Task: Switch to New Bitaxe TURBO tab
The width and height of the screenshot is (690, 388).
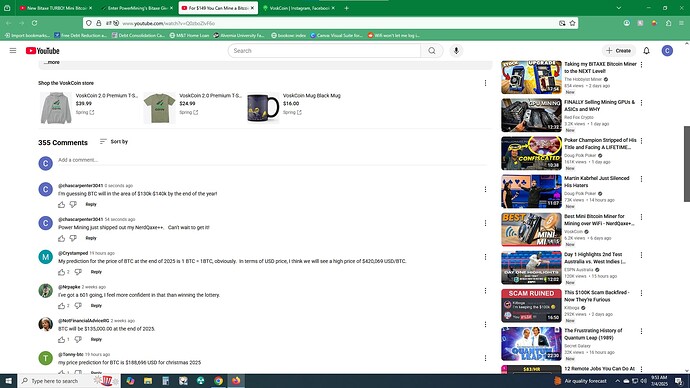Action: (x=55, y=8)
